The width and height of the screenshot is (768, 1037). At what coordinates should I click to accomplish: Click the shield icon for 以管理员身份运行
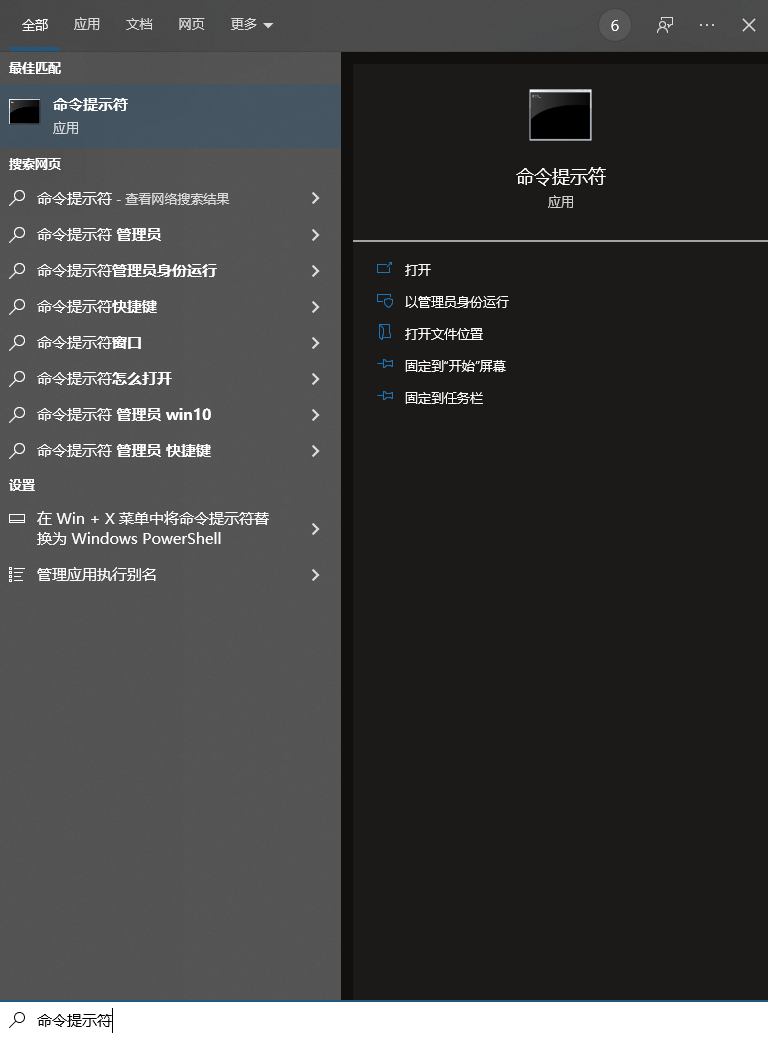(384, 301)
